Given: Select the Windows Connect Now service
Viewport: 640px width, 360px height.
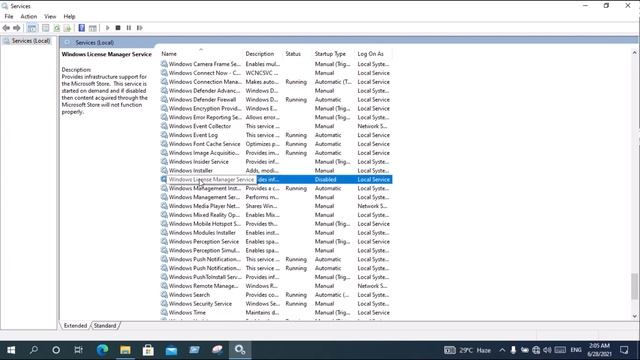Looking at the screenshot, I should [x=276, y=73].
